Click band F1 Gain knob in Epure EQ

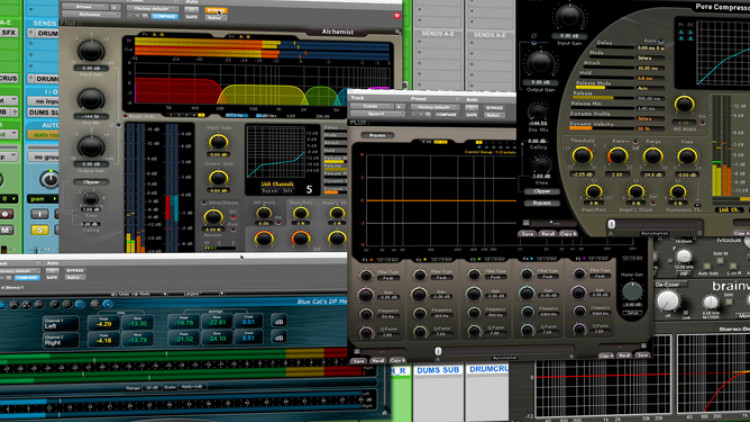[x=366, y=294]
